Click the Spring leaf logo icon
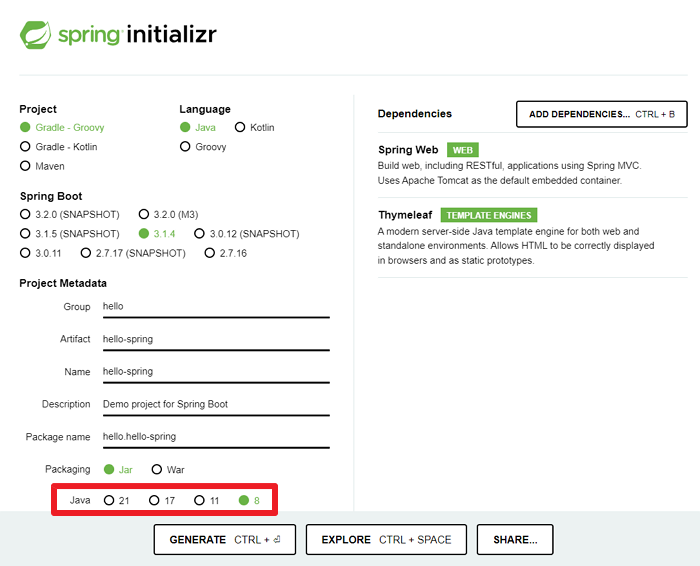This screenshot has width=700, height=566. pos(35,35)
